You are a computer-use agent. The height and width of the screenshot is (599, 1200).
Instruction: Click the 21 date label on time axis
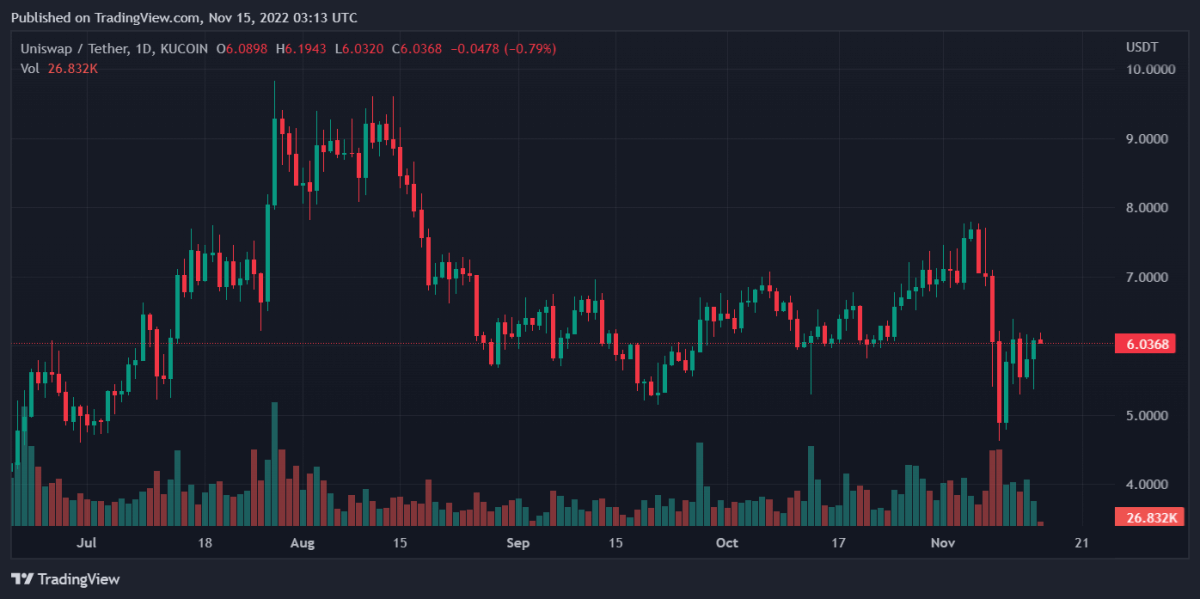point(1080,543)
